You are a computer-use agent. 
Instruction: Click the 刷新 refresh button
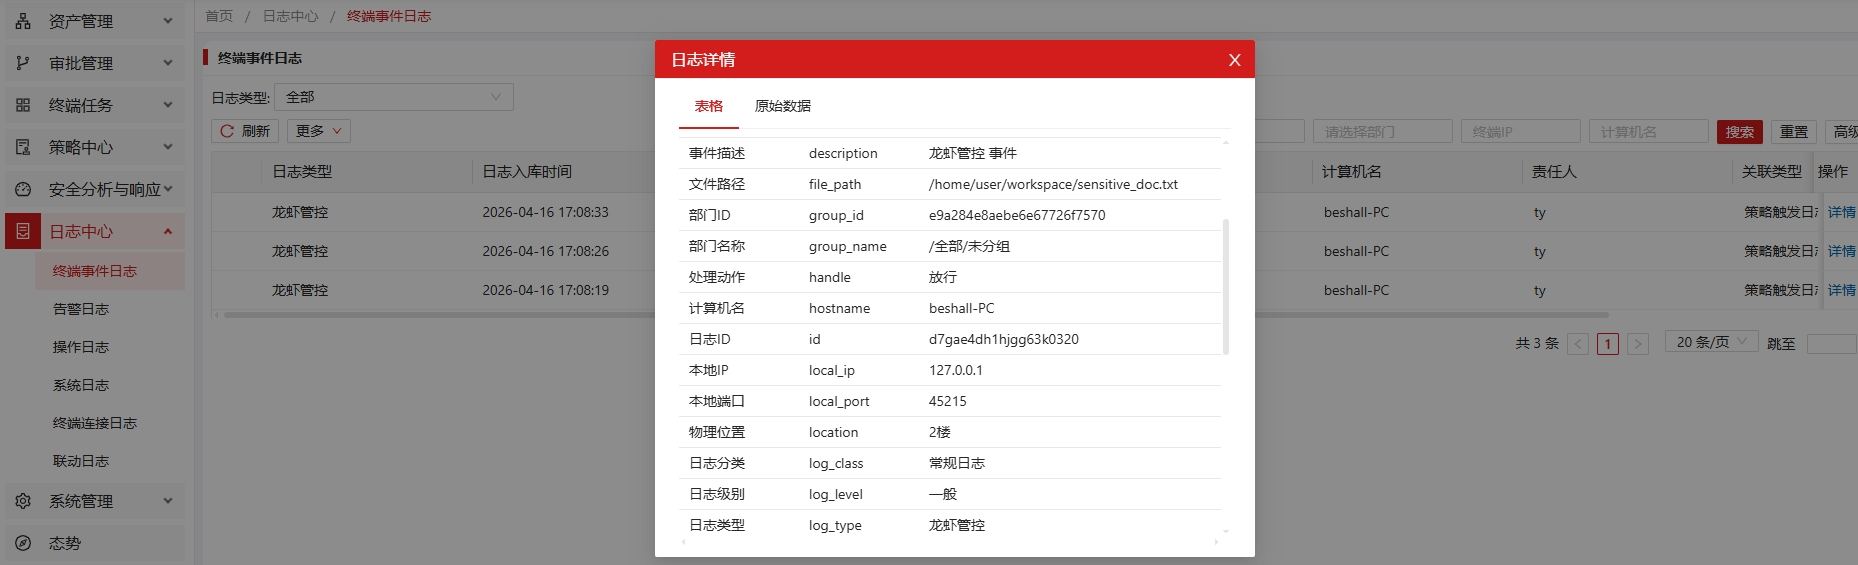(x=245, y=131)
